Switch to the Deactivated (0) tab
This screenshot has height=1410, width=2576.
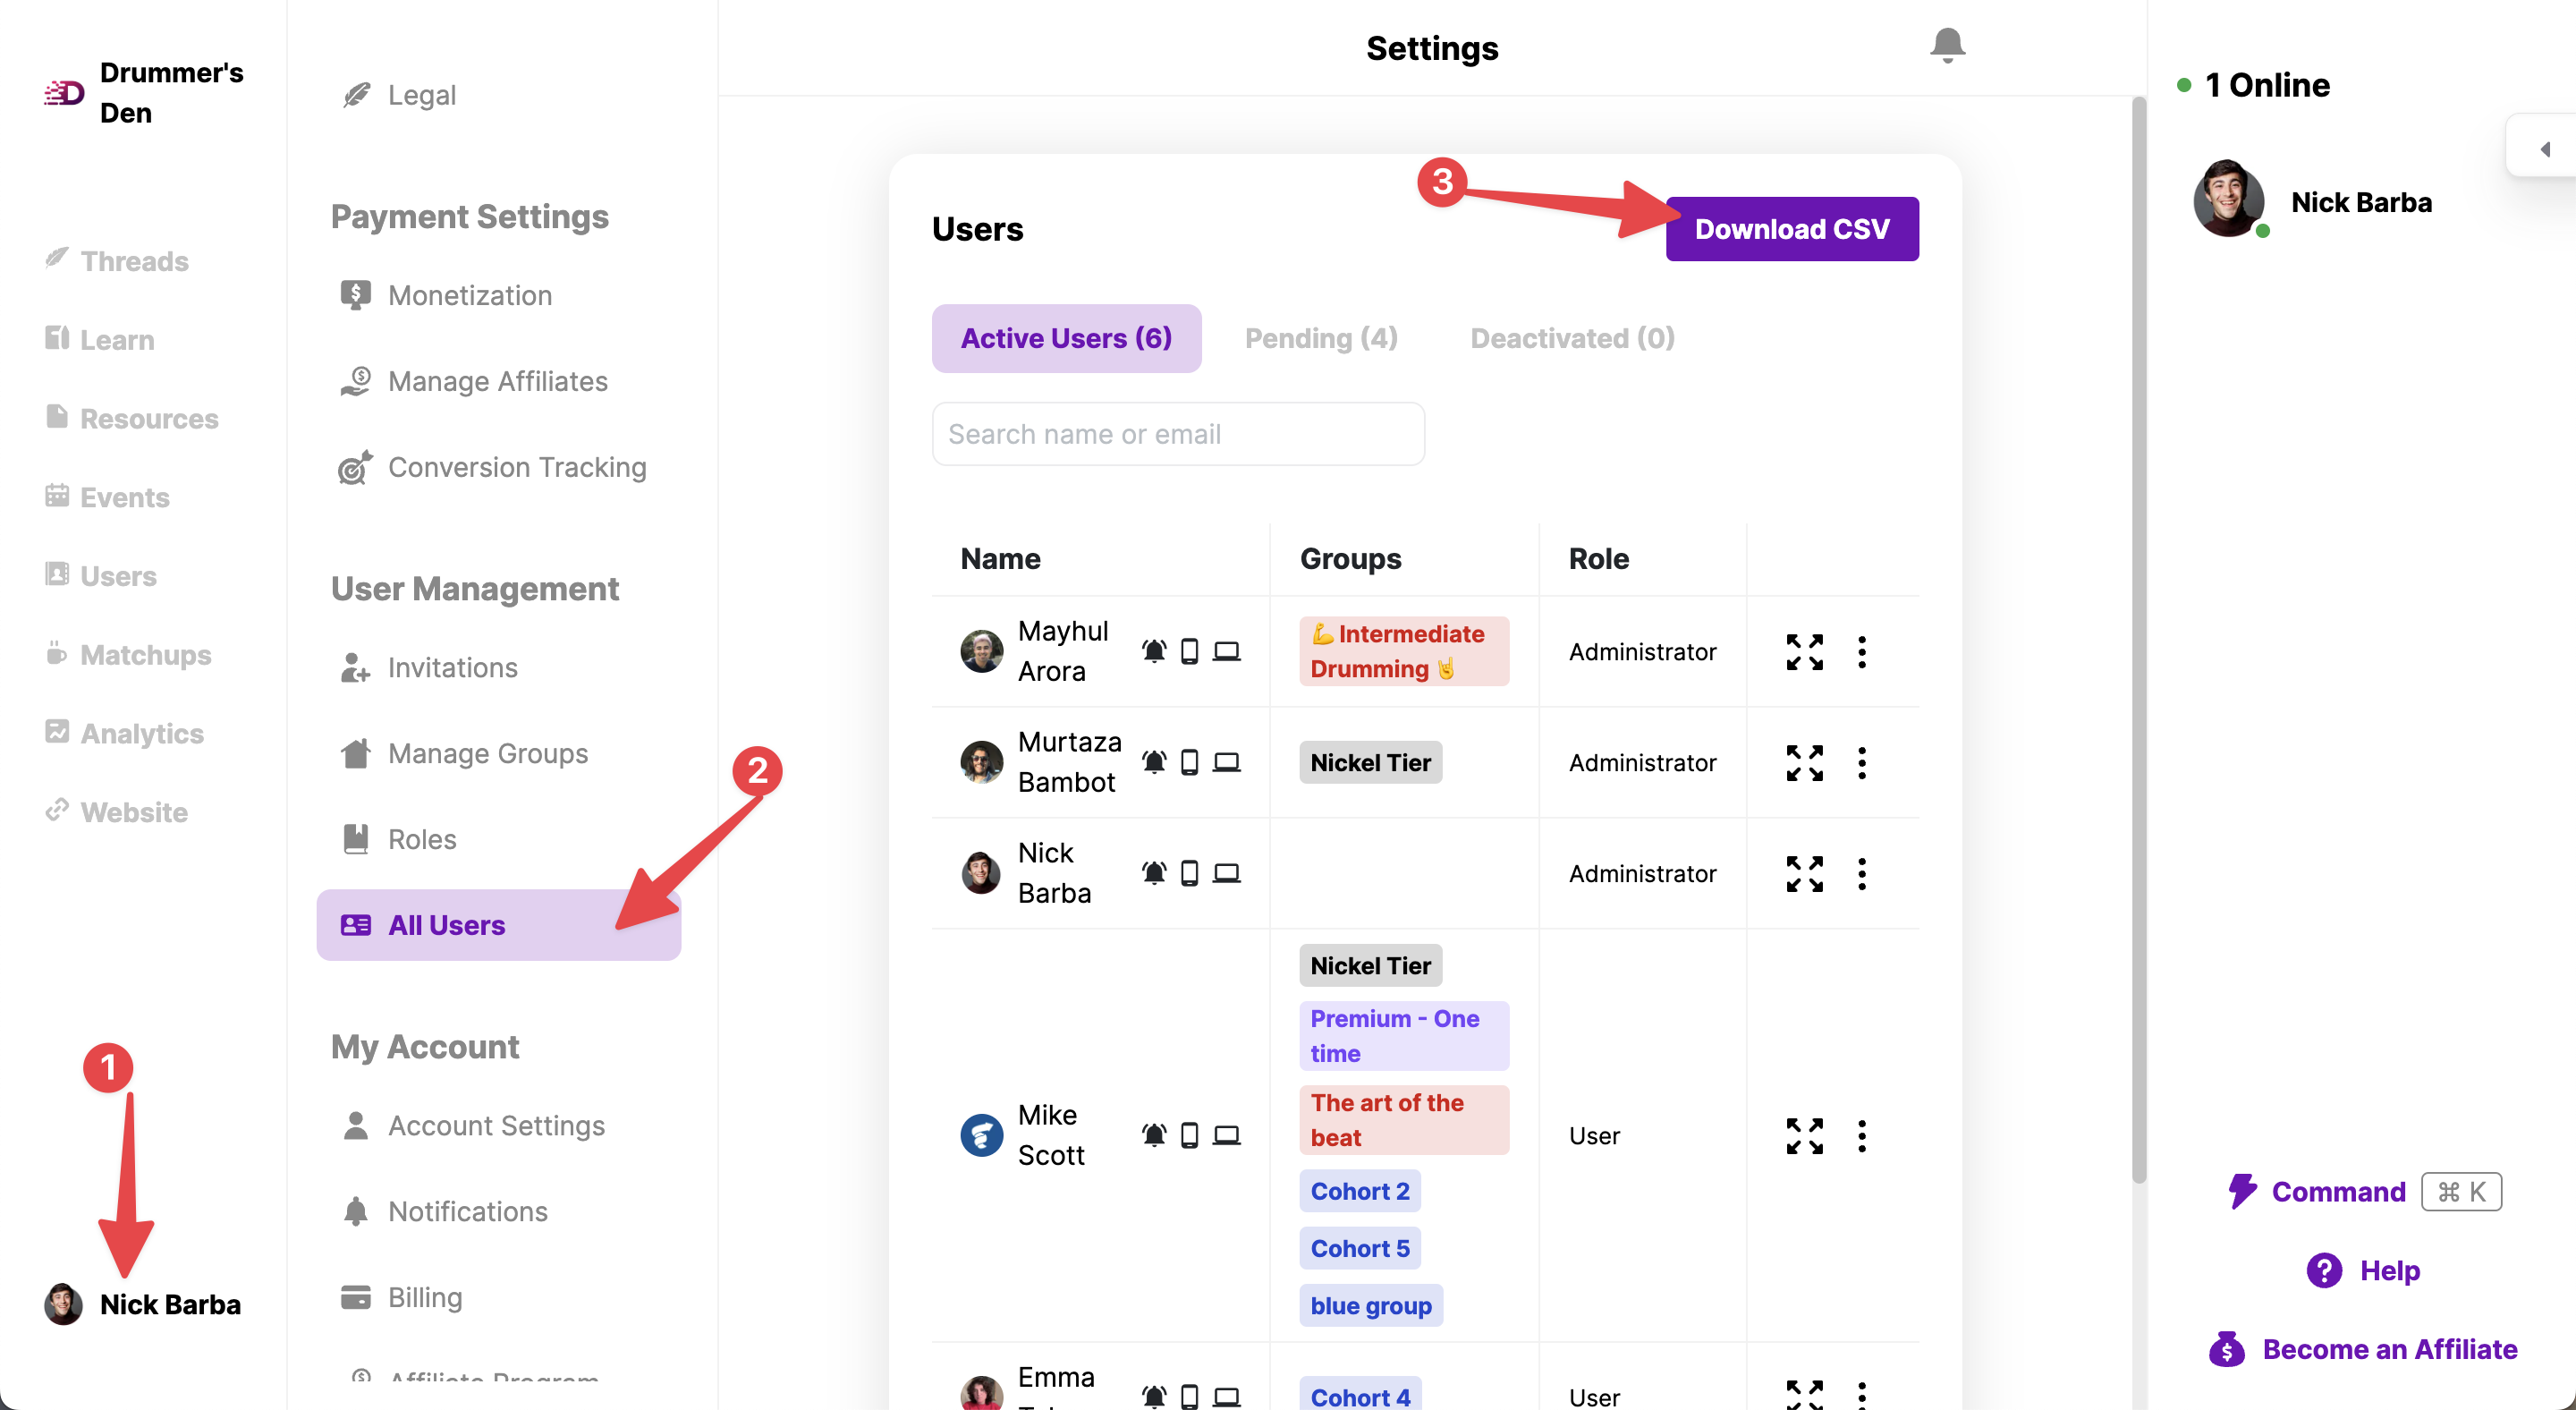[x=1572, y=338]
